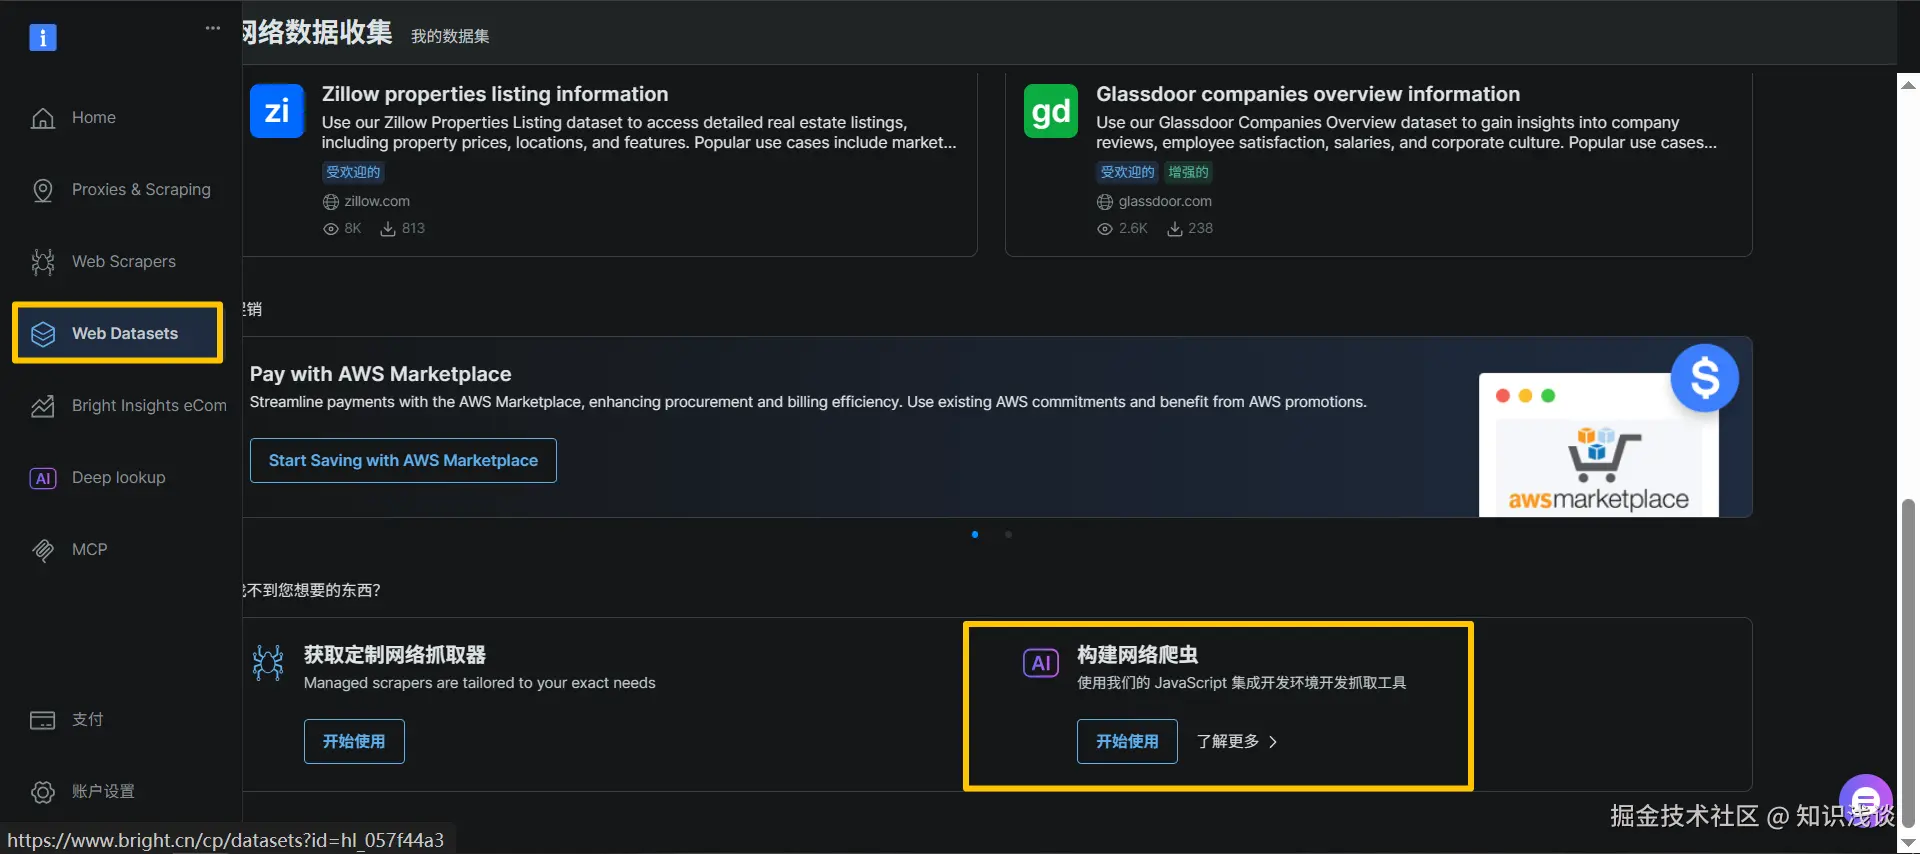Click 开始使用 under 构建网络爬虫
Viewport: 1920px width, 854px height.
1127,742
